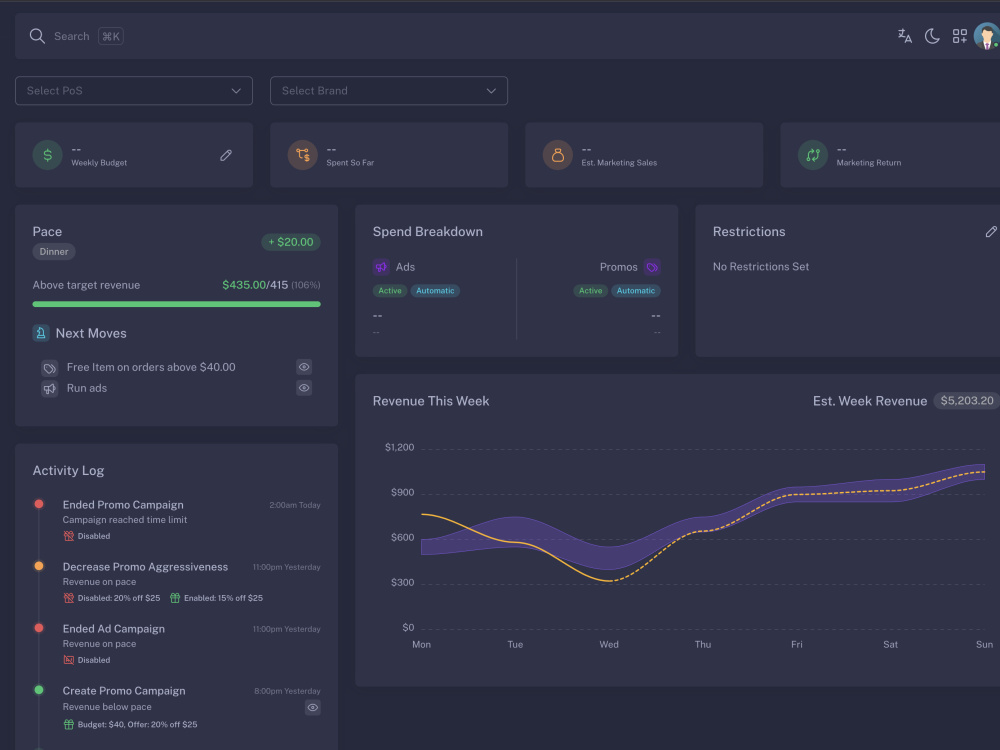This screenshot has height=750, width=1000.
Task: Click the Est. Marketing Sales bag icon
Action: pyautogui.click(x=557, y=155)
